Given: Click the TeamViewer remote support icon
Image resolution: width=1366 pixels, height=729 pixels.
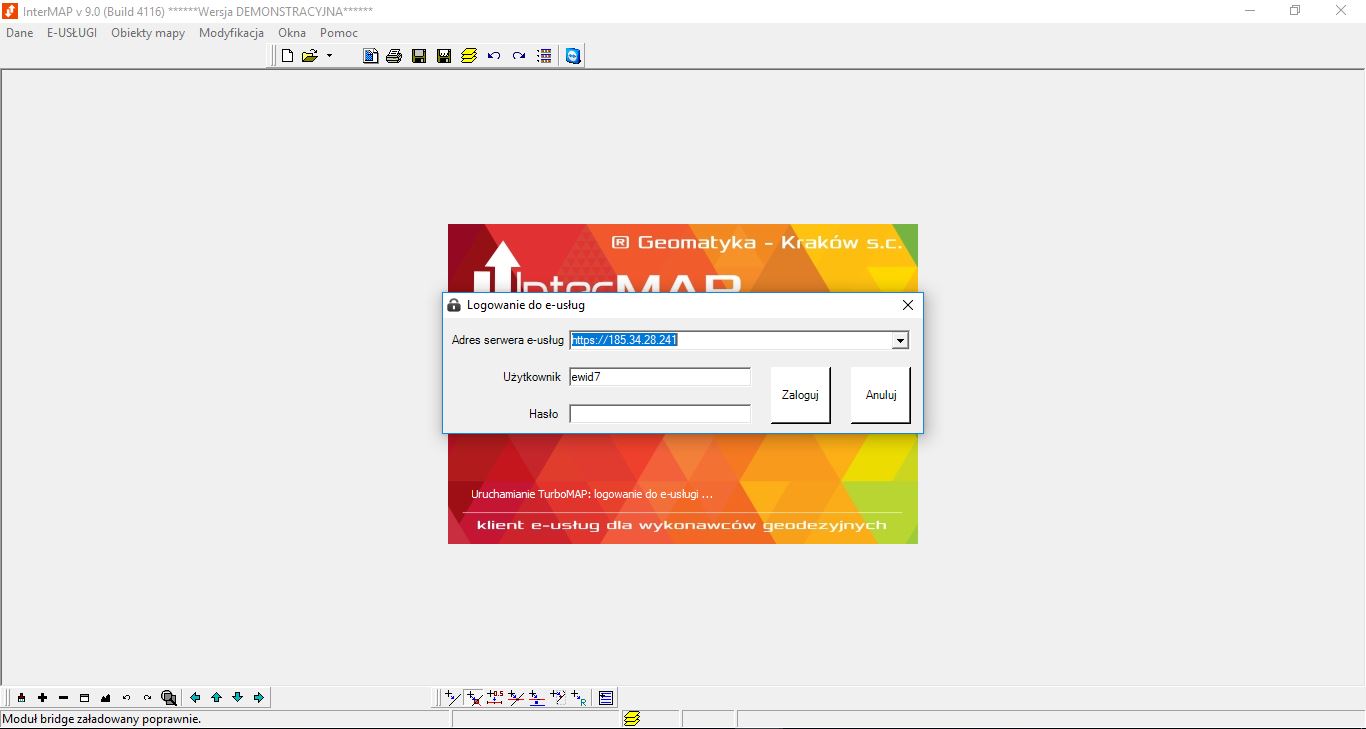Looking at the screenshot, I should point(573,56).
